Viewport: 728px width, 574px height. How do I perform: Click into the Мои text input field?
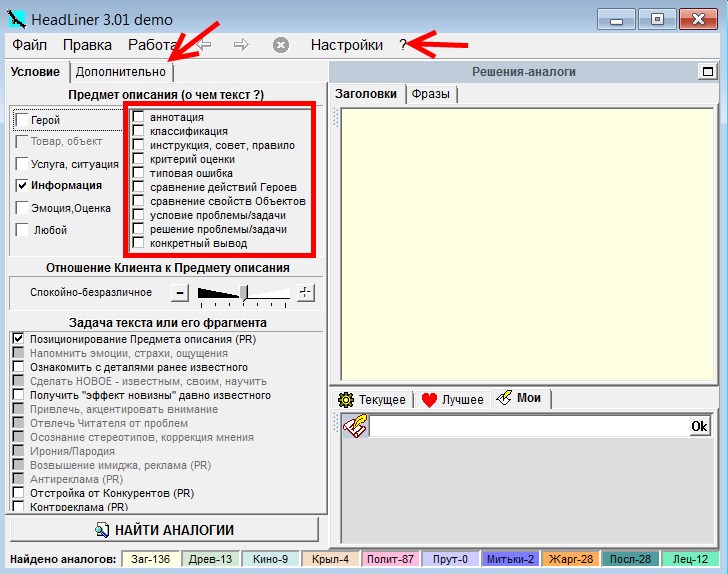(x=530, y=426)
